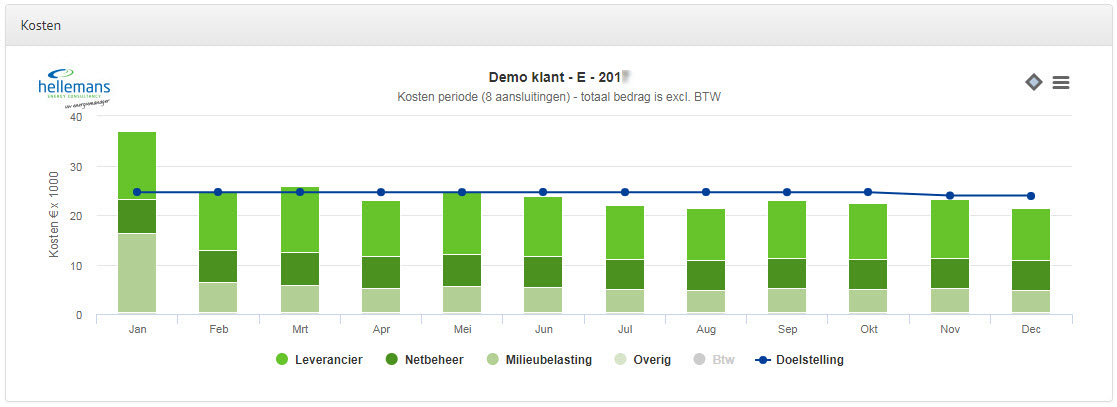Click the Doelstelling point above Nov
1117x407 pixels.
click(950, 196)
